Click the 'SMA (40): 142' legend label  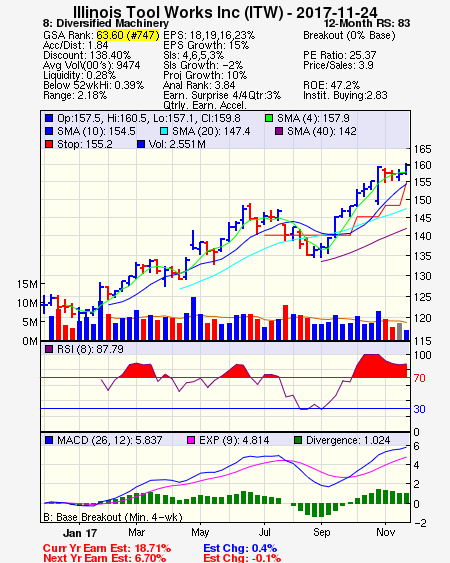pyautogui.click(x=322, y=131)
